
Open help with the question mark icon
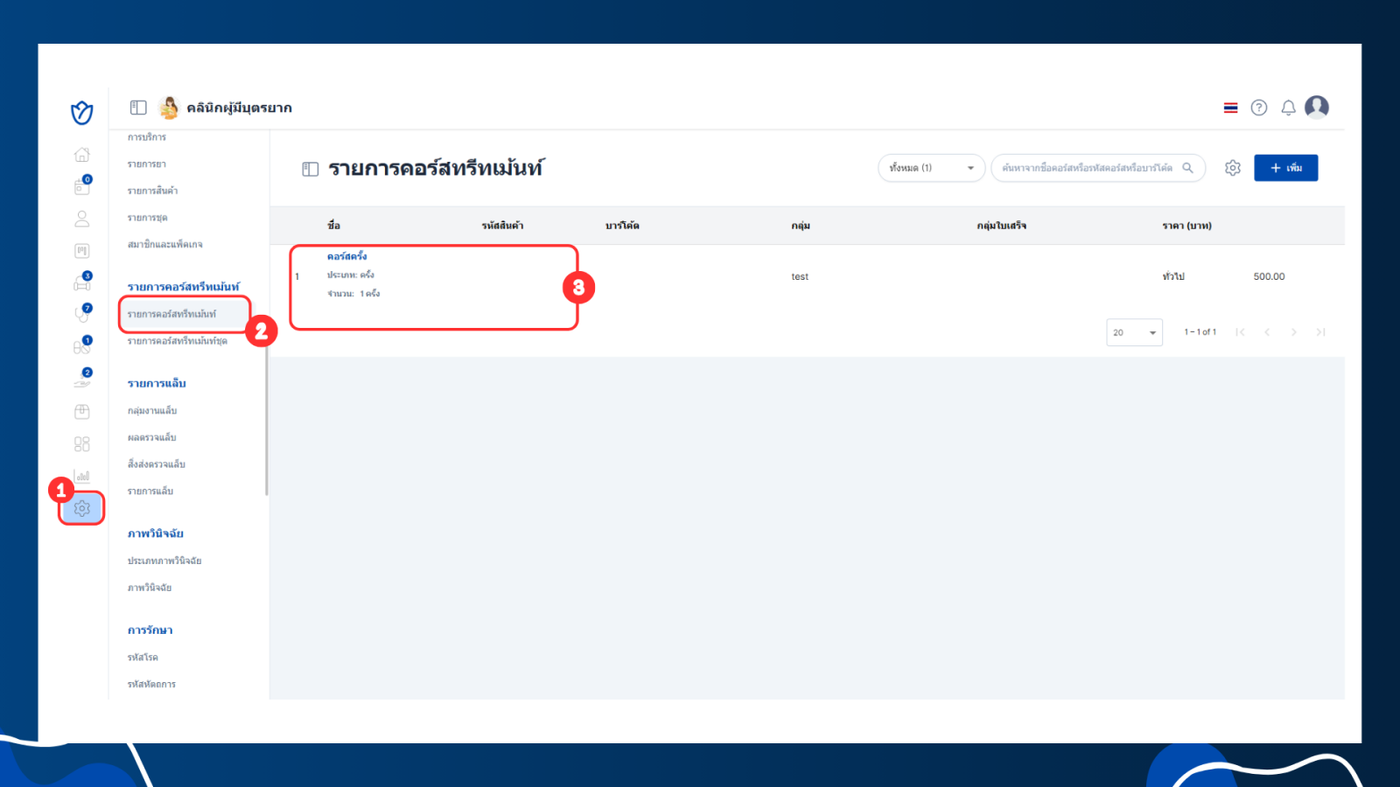pyautogui.click(x=1259, y=108)
